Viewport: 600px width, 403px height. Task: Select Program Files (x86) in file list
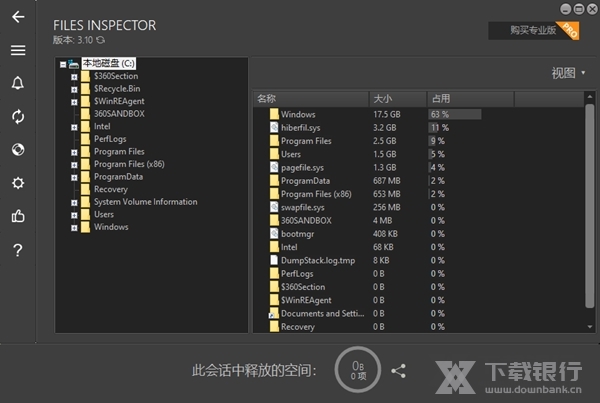(419, 194)
